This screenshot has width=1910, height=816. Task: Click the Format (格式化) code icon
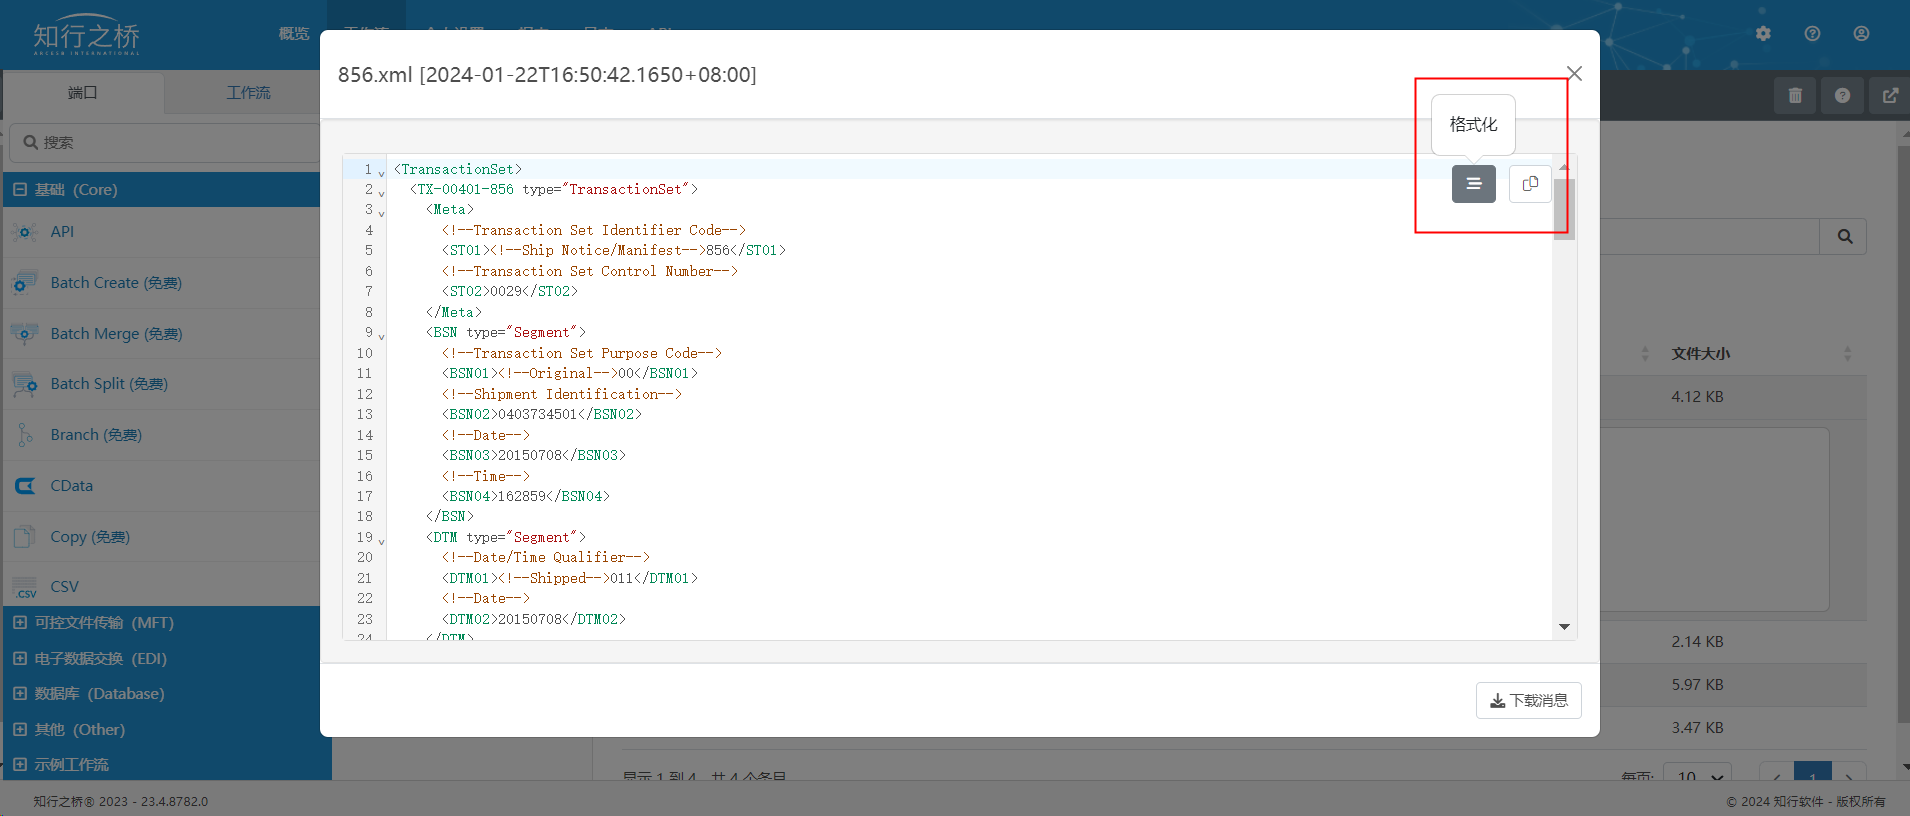click(1473, 184)
